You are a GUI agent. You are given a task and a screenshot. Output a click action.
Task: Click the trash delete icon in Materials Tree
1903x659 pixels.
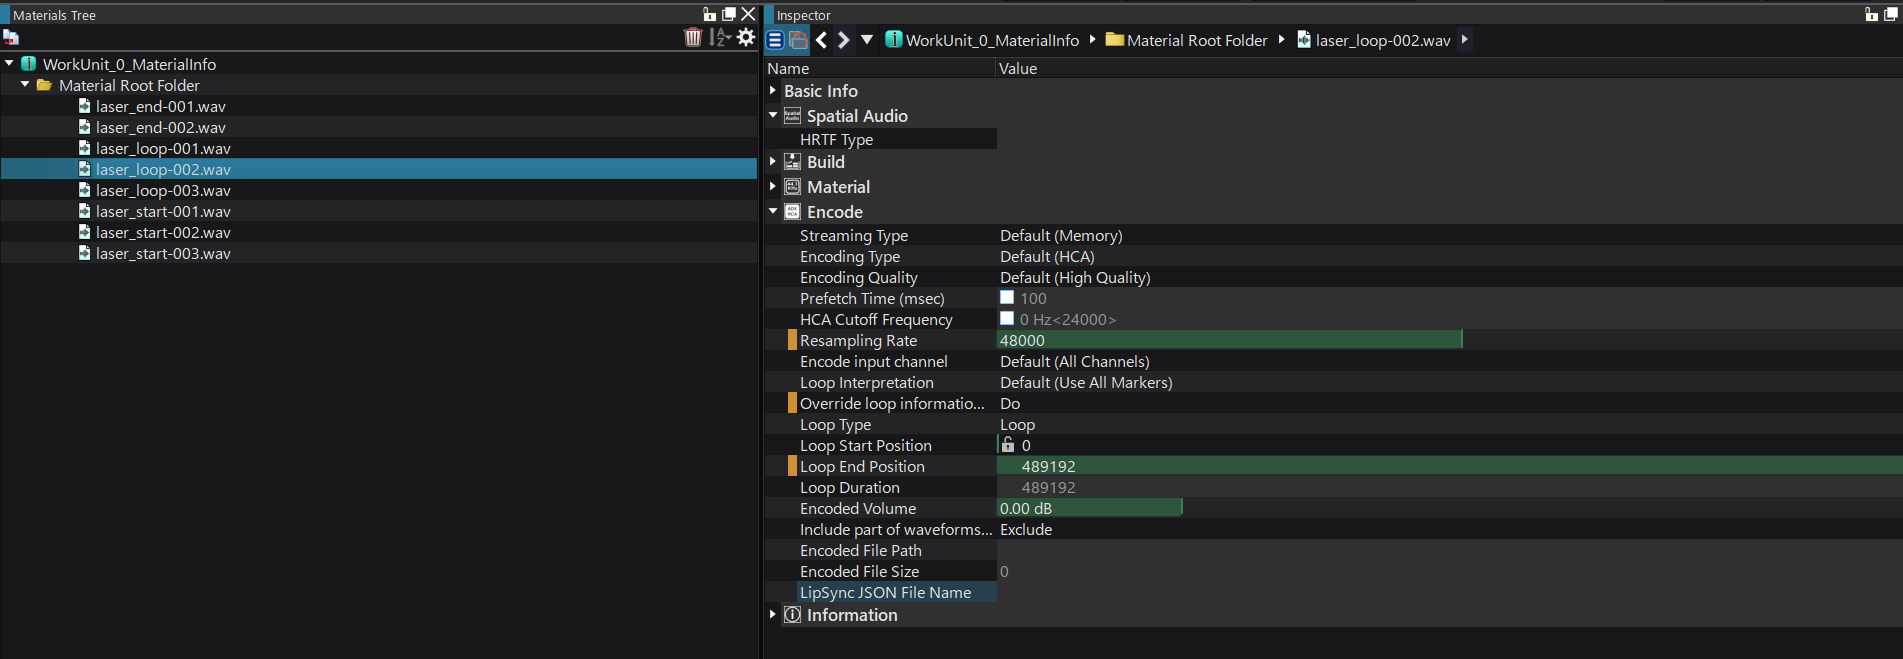pyautogui.click(x=692, y=38)
